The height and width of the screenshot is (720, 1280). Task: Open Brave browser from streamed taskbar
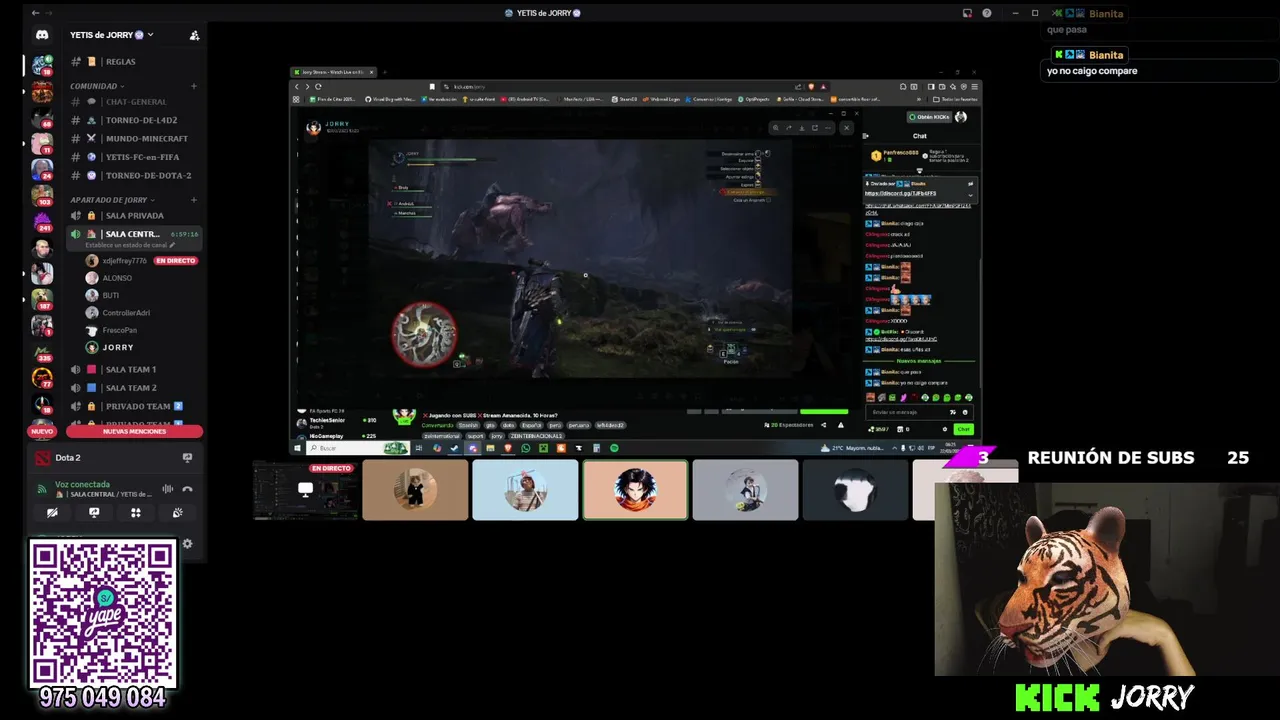pos(508,448)
